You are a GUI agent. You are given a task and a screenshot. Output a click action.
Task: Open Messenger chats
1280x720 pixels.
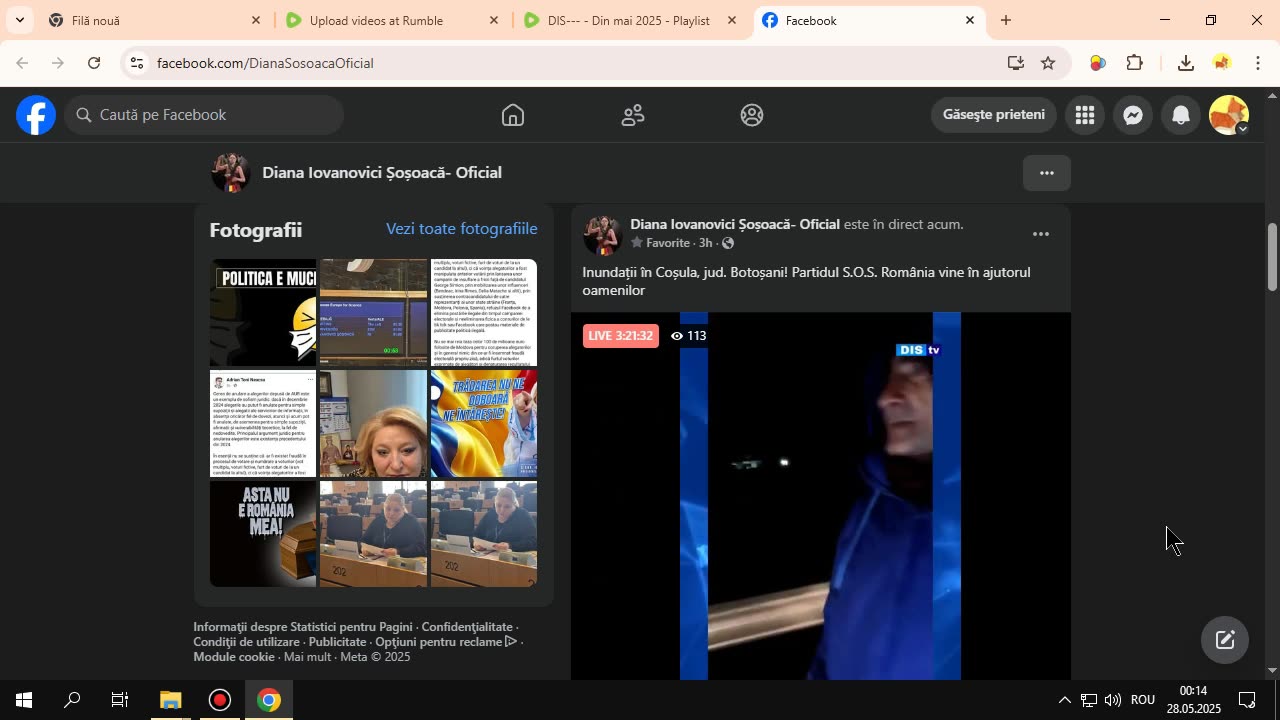[x=1133, y=115]
